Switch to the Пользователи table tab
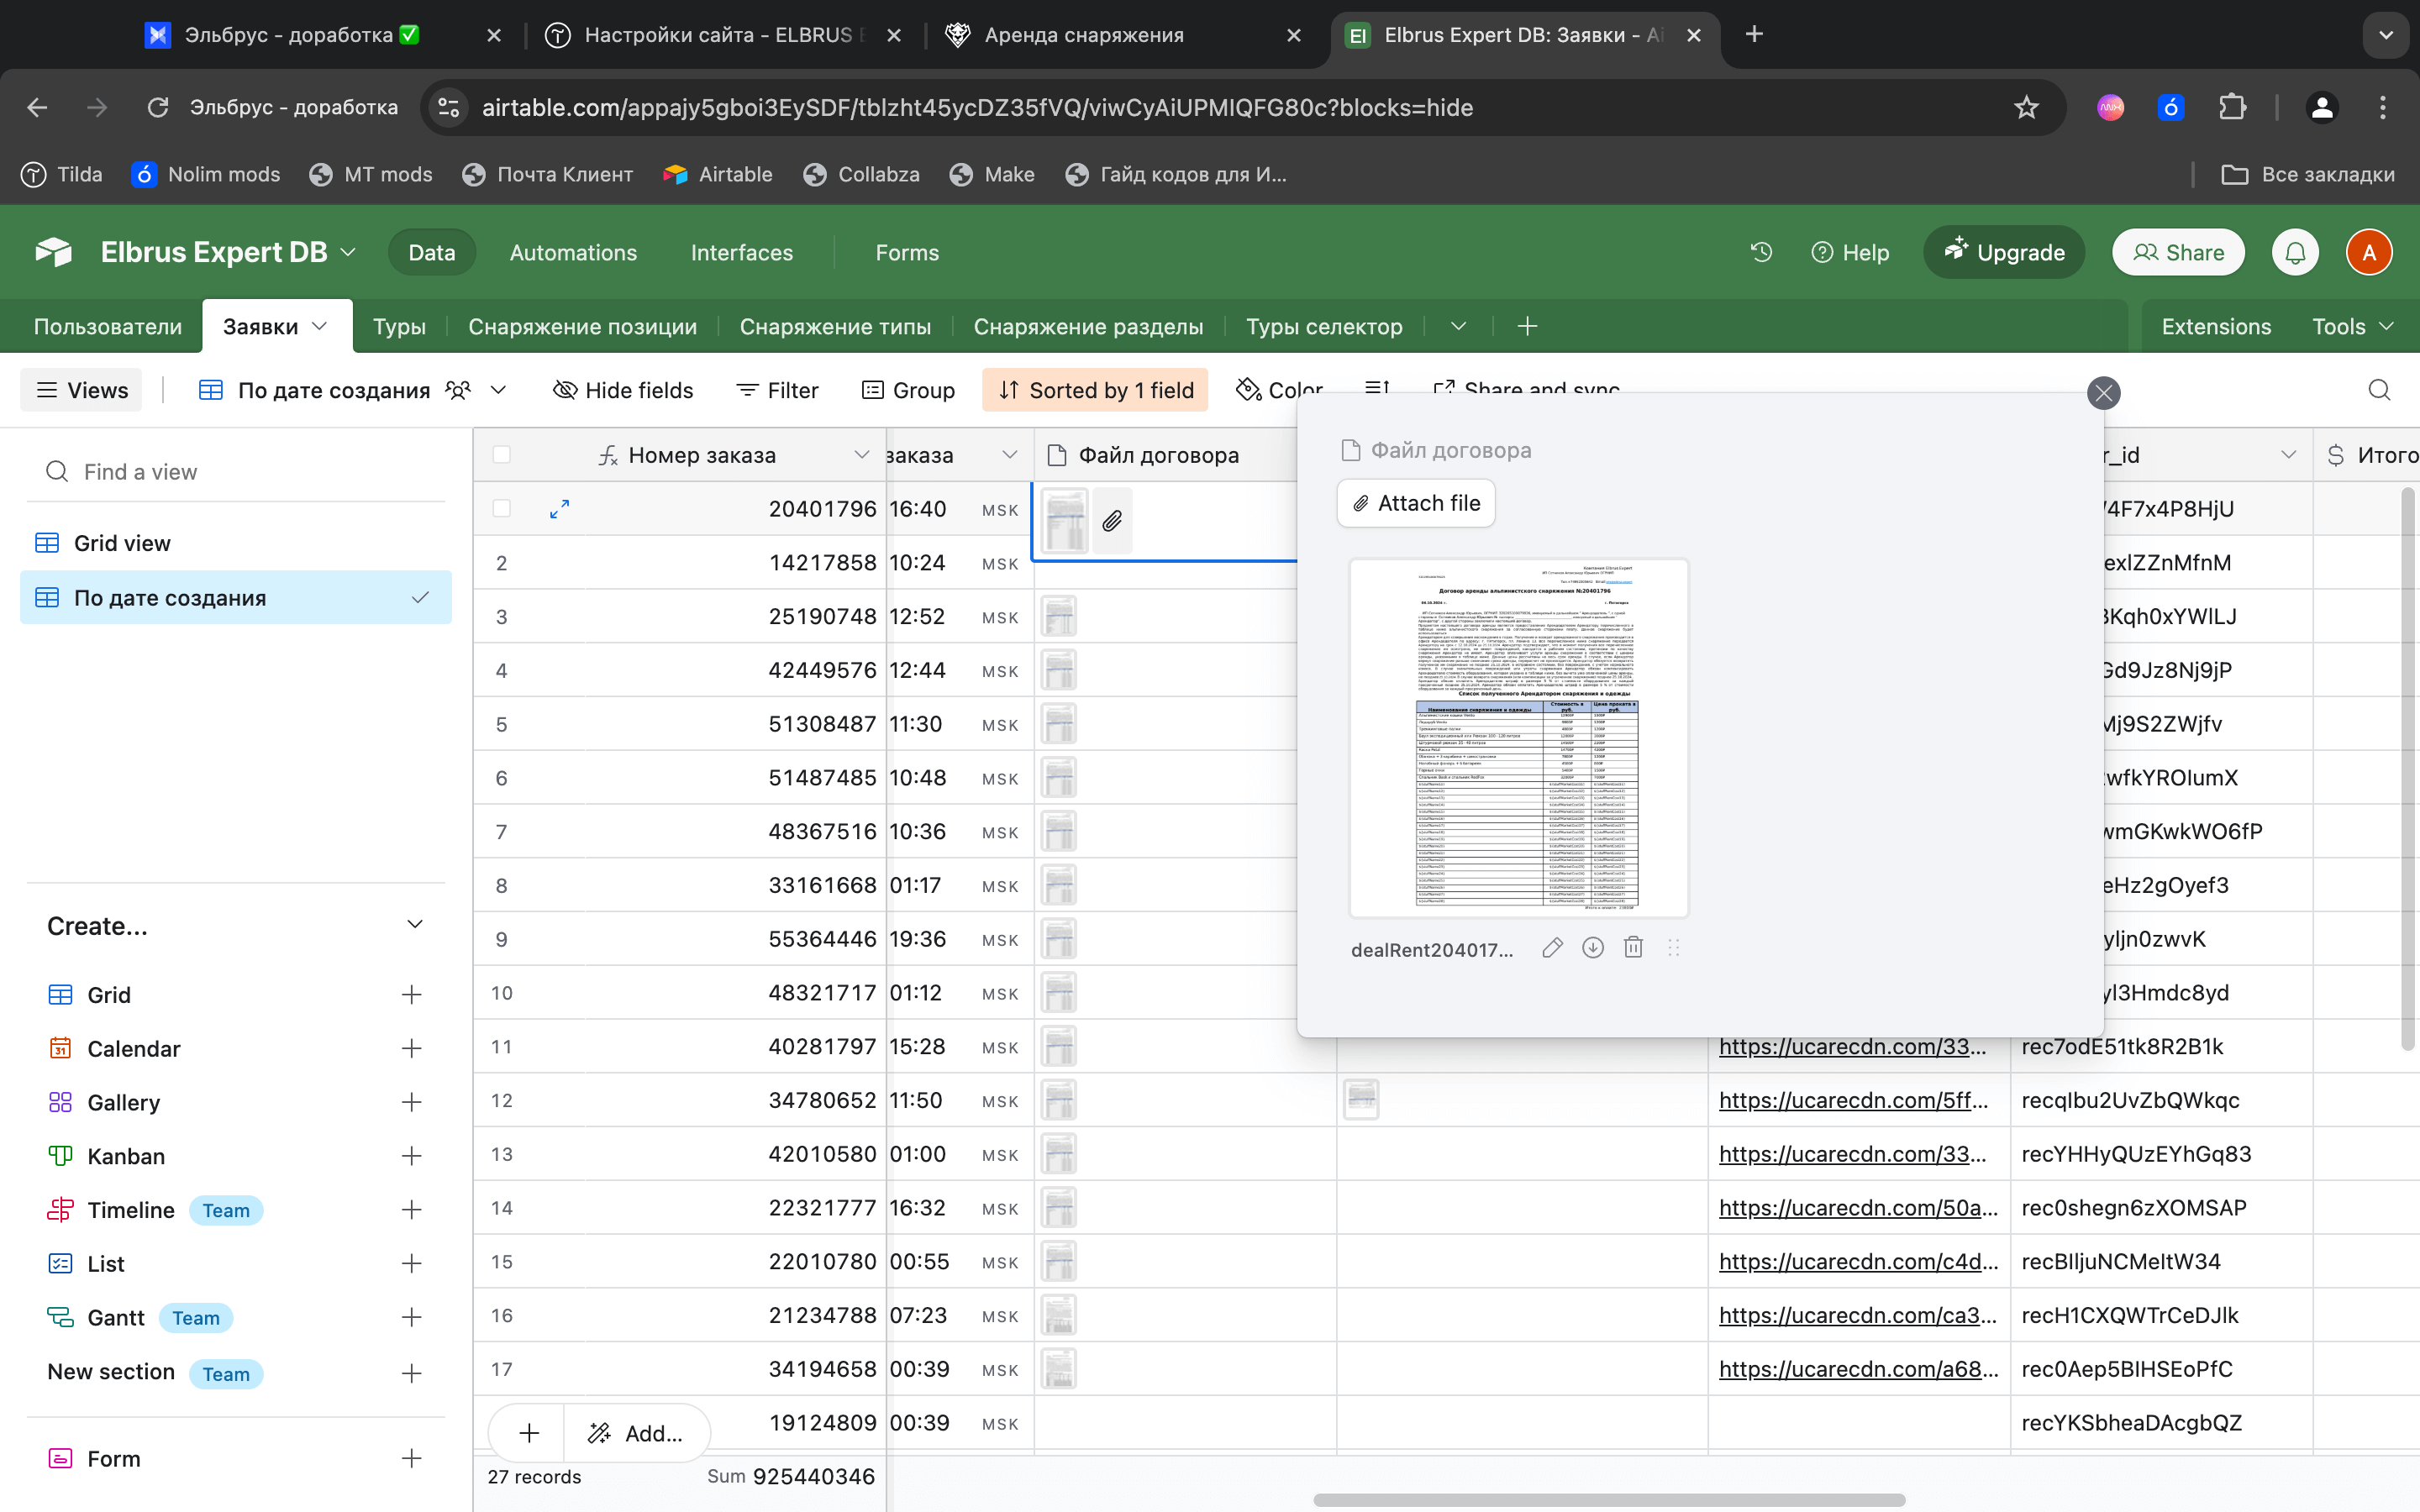Viewport: 2420px width, 1512px height. (108, 326)
